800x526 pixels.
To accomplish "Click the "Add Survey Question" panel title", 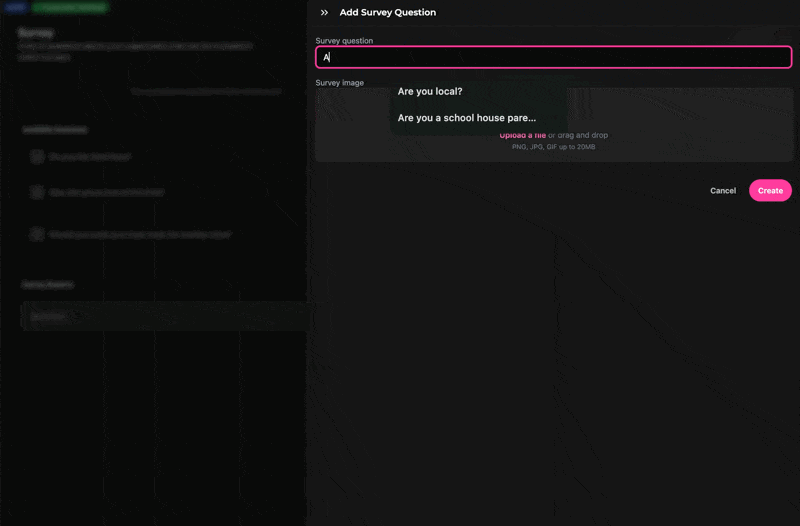I will [387, 13].
